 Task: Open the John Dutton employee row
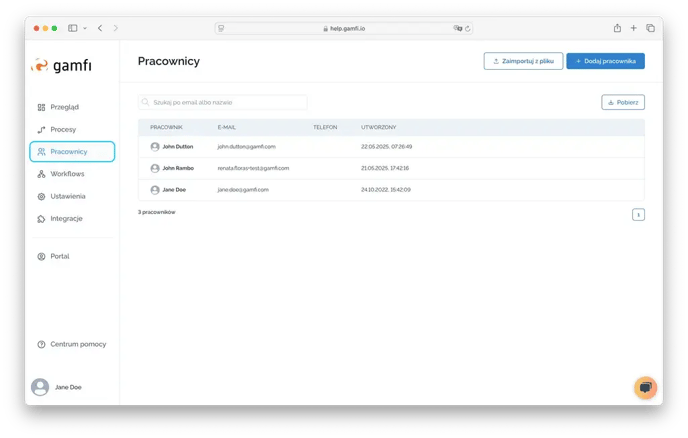tap(176, 146)
